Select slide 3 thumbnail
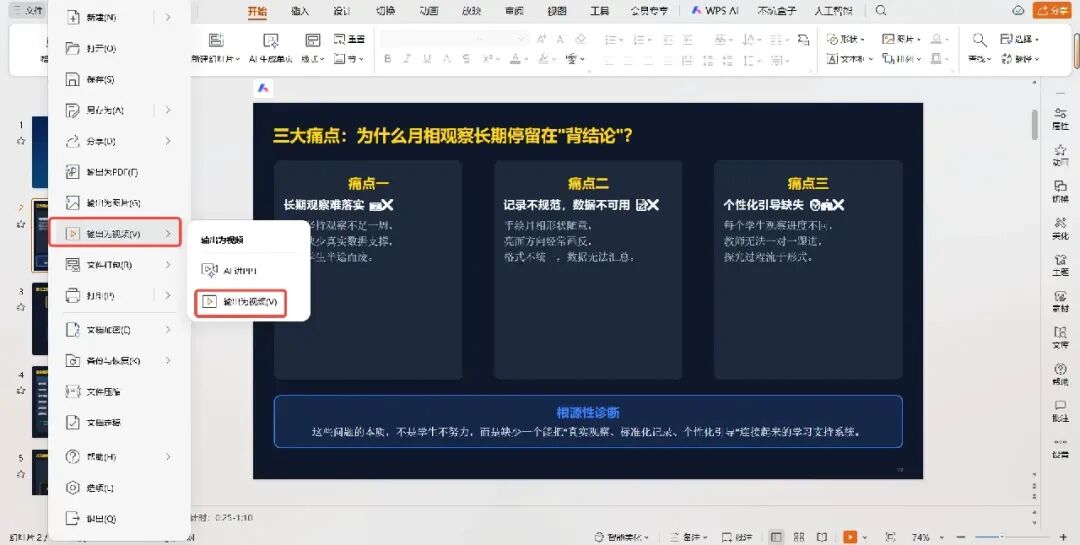 tap(40, 318)
